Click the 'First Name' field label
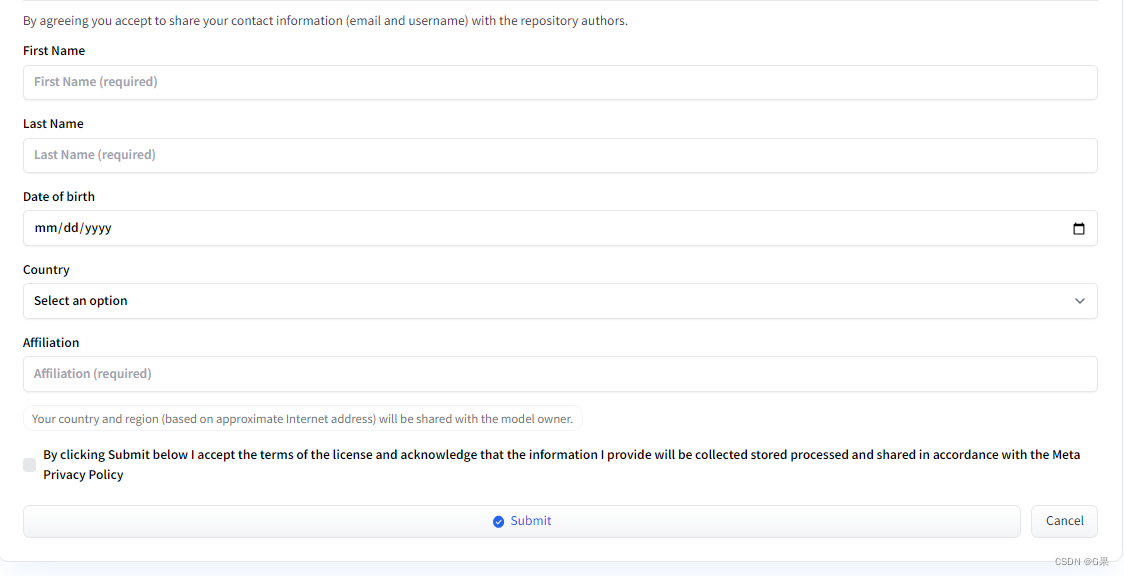This screenshot has width=1124, height=576. coord(54,51)
